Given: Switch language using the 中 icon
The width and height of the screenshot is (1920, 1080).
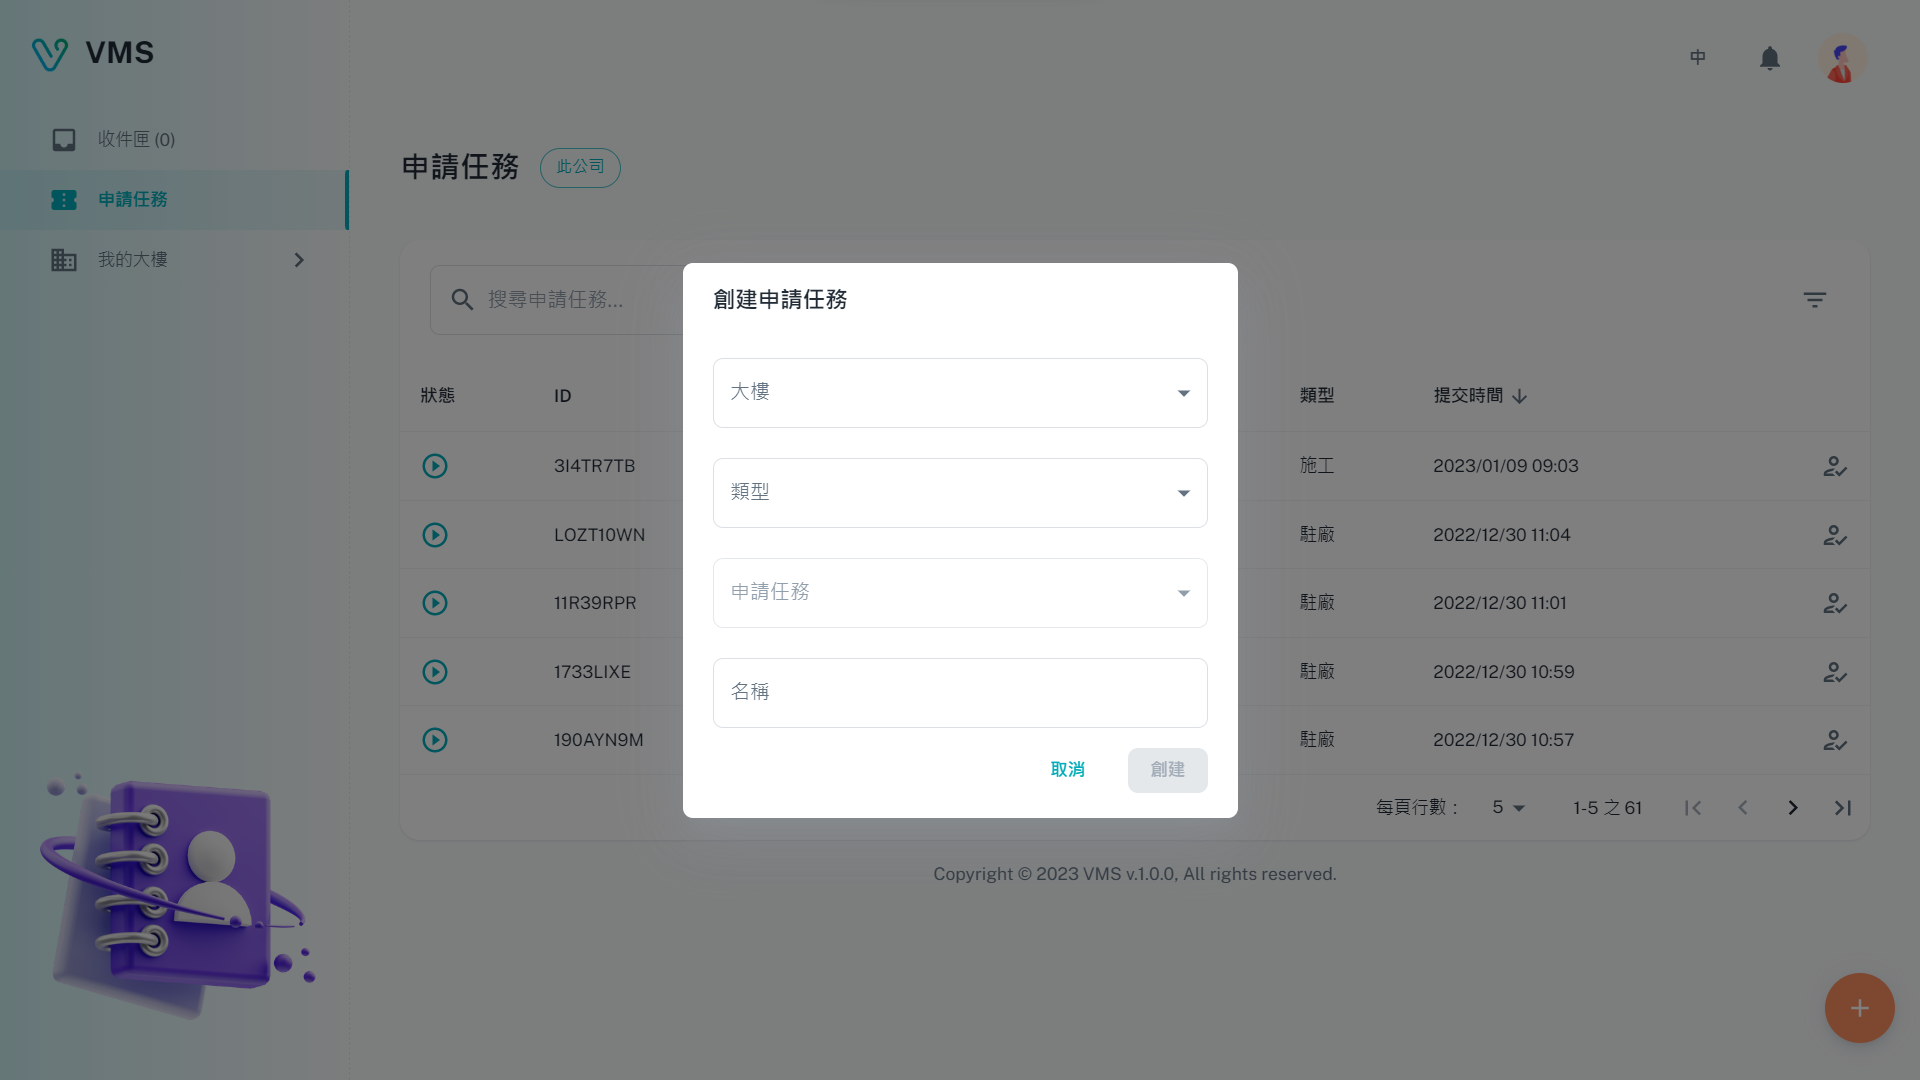Looking at the screenshot, I should point(1697,58).
